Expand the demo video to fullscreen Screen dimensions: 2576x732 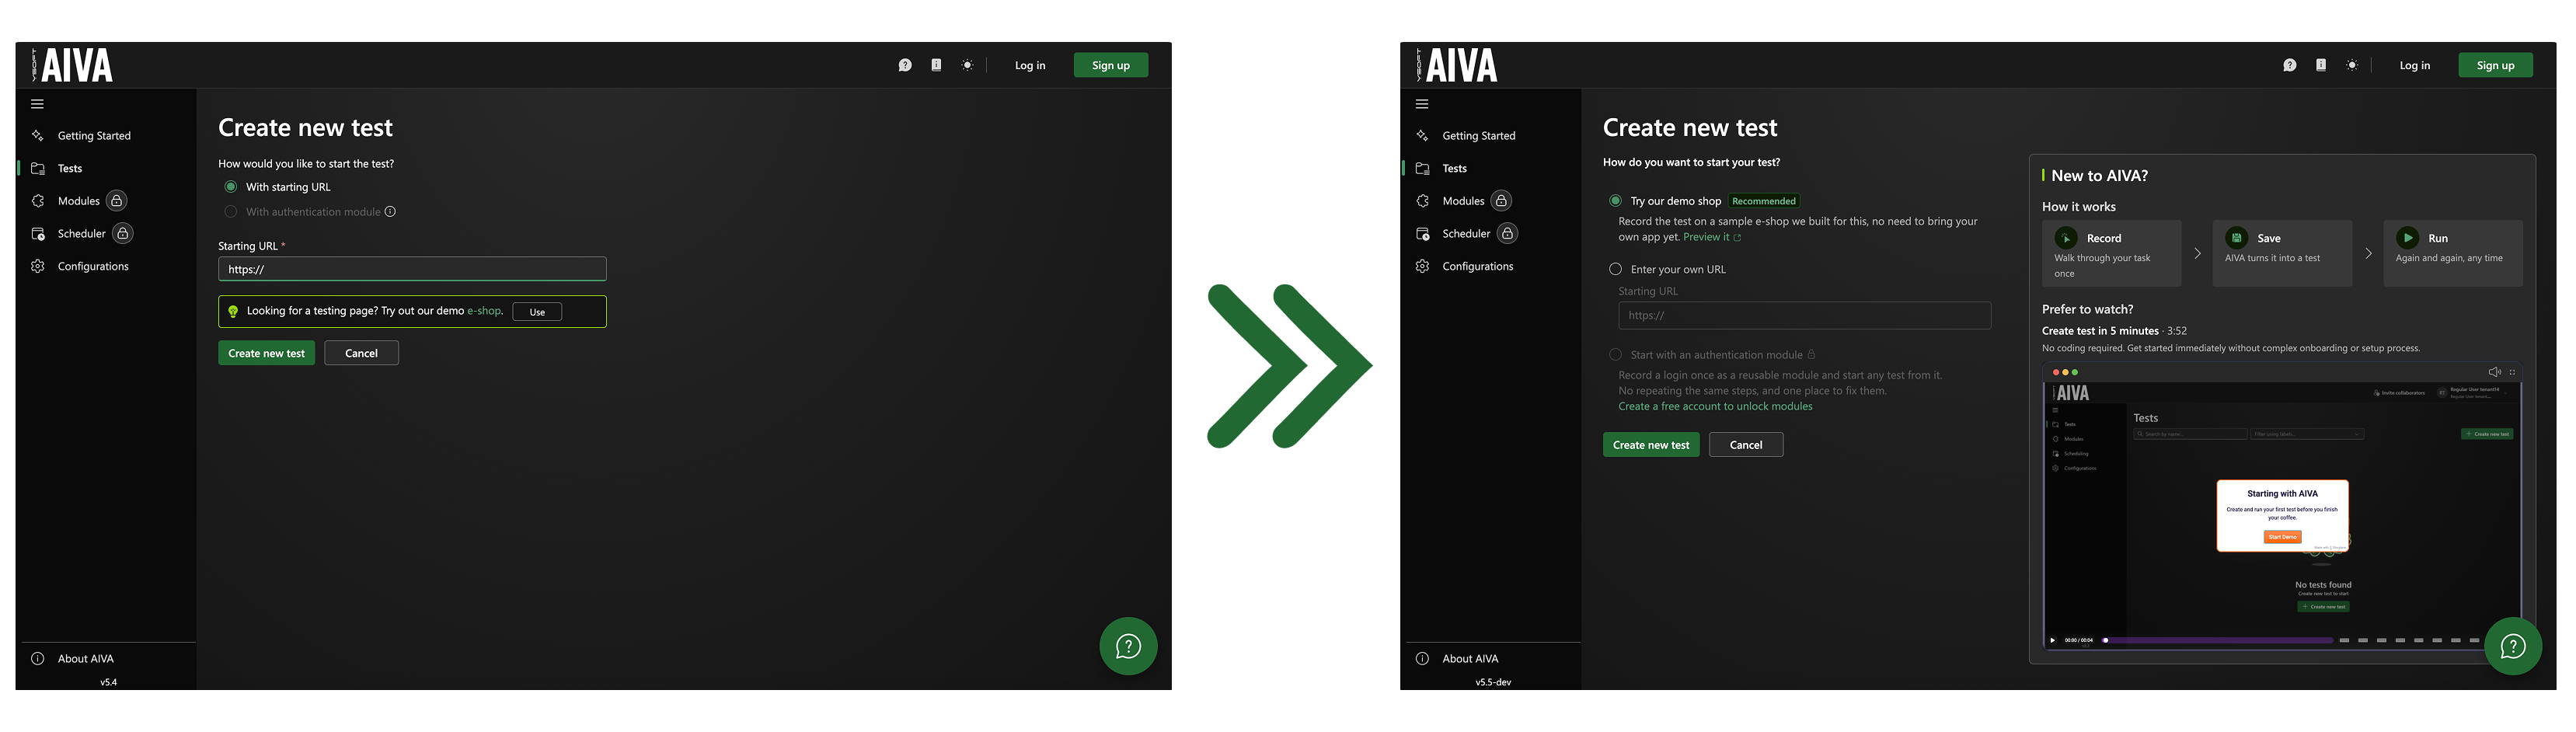pyautogui.click(x=2512, y=372)
